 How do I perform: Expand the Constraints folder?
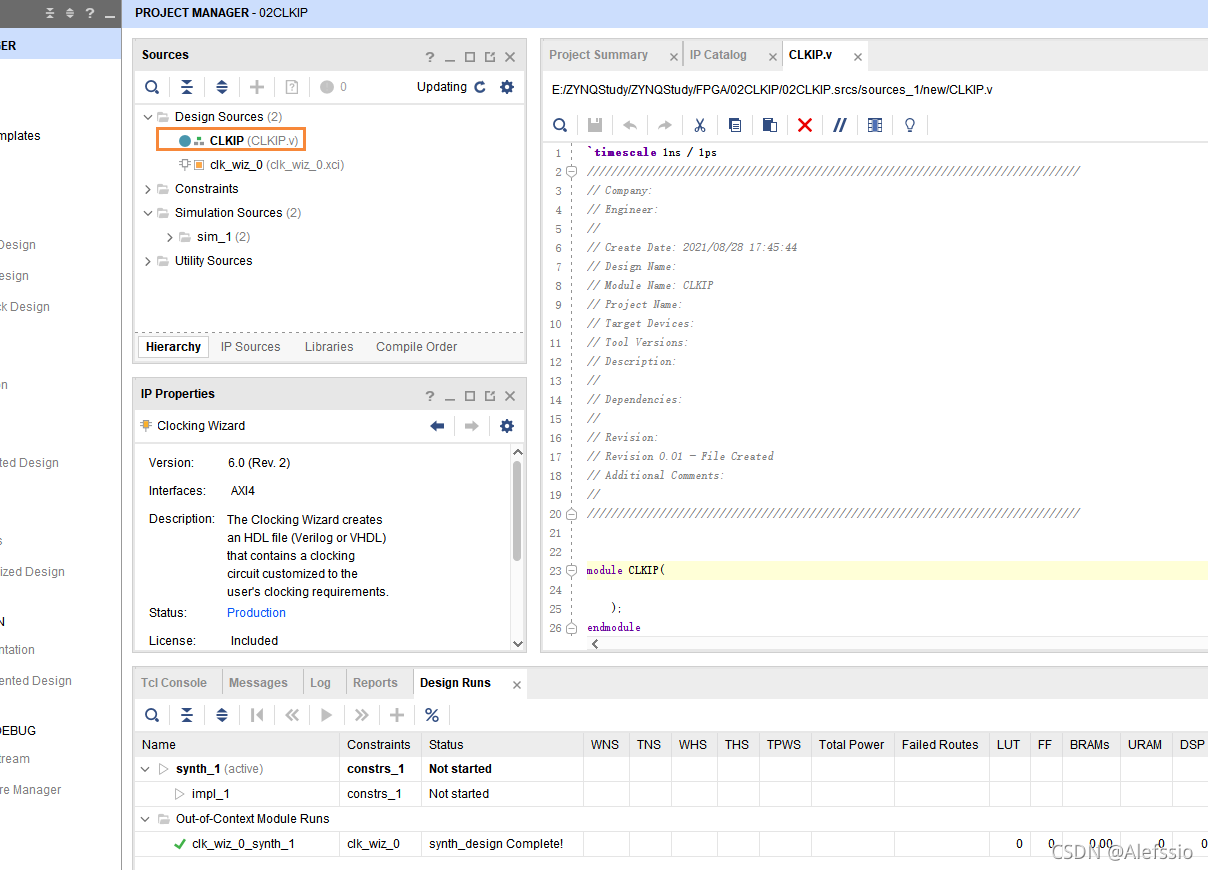[148, 189]
